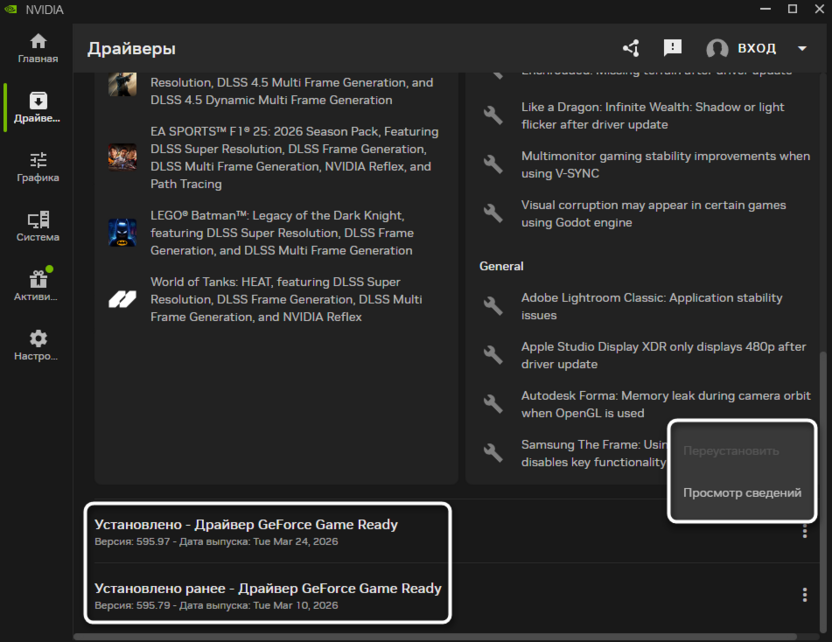Open three-dot menu for driver 595.79

[804, 595]
